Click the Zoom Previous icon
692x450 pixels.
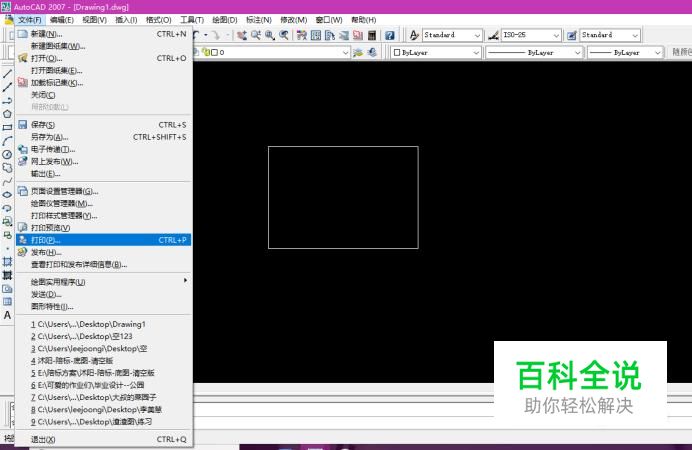pyautogui.click(x=284, y=35)
